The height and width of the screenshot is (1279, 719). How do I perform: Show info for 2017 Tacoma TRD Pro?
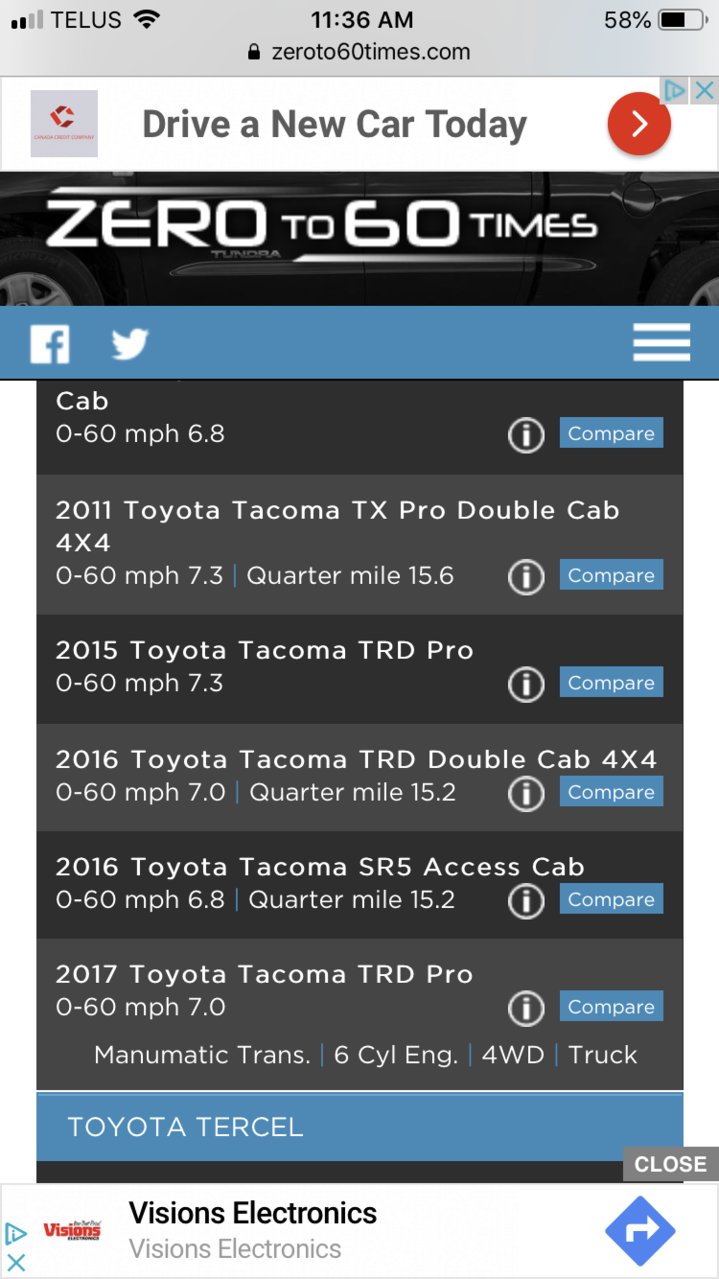(x=526, y=1008)
